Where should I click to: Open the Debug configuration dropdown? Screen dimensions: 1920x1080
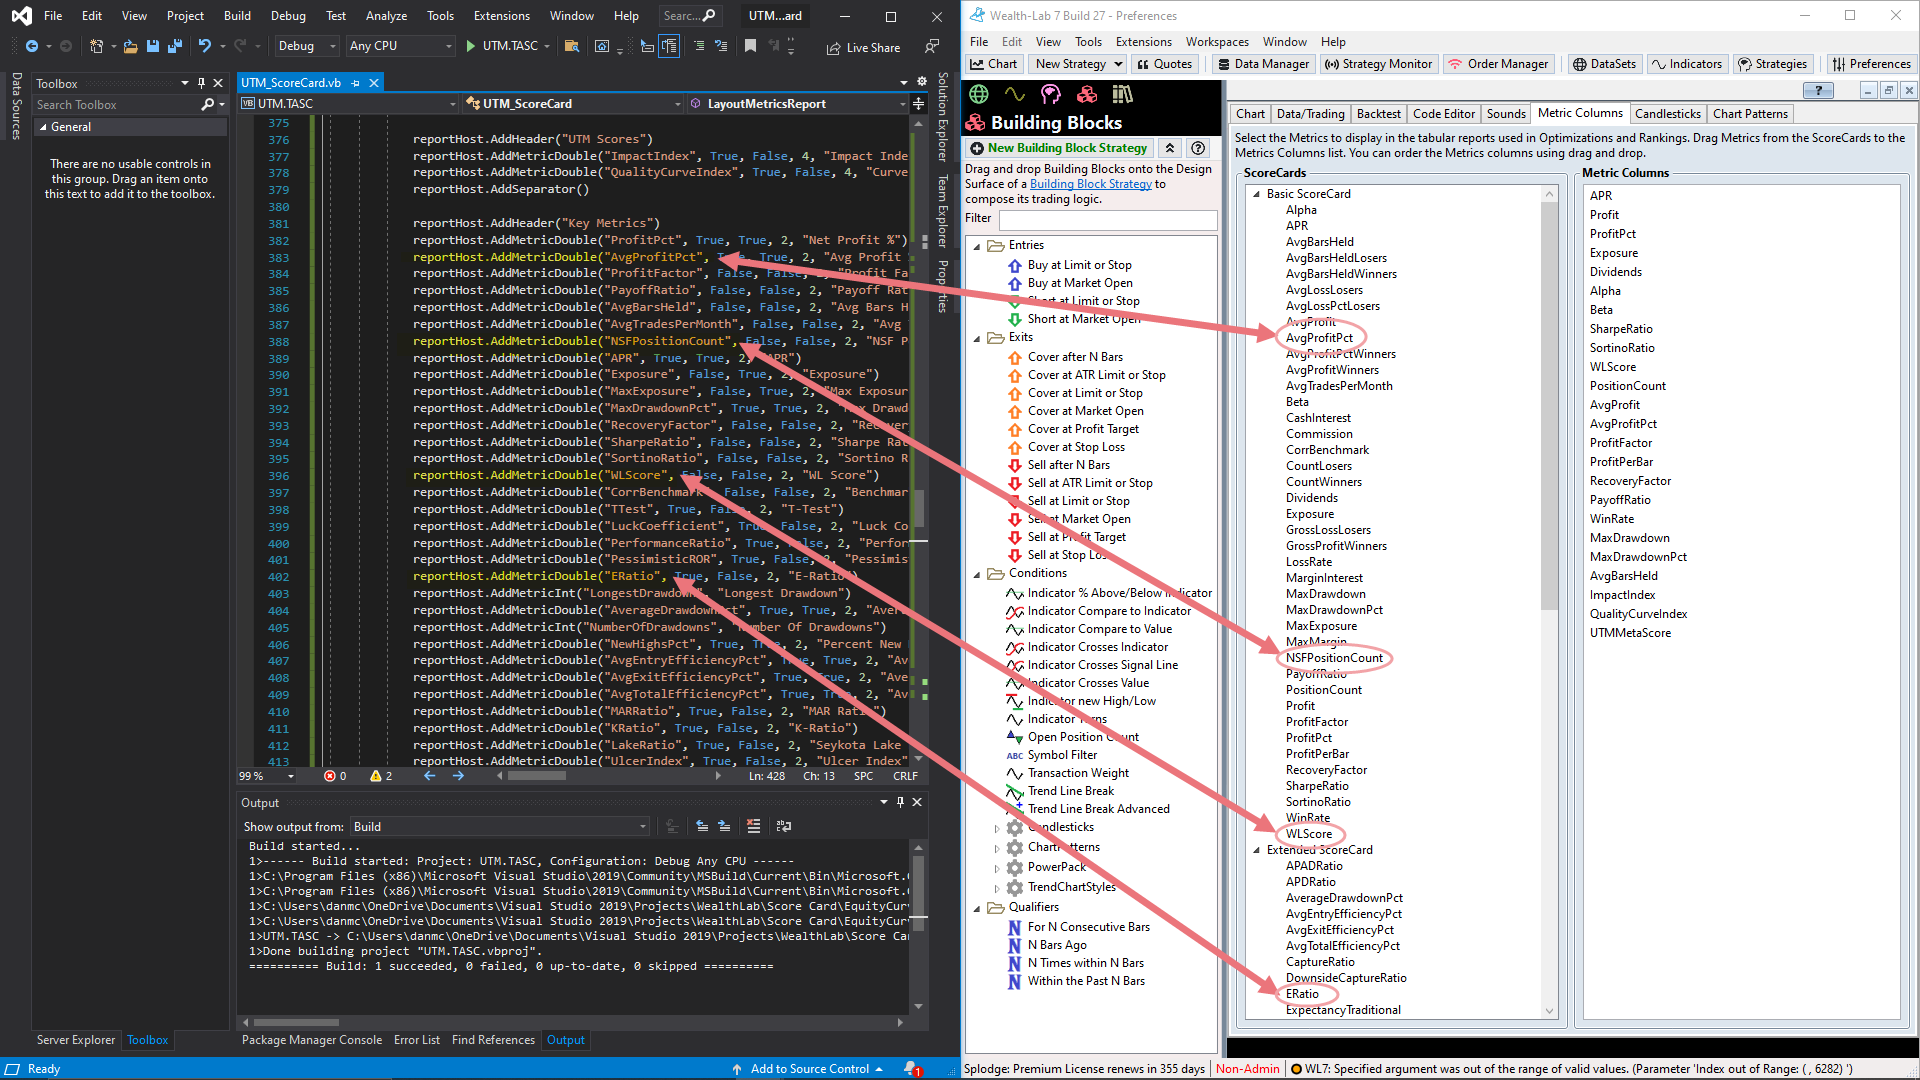[x=305, y=46]
